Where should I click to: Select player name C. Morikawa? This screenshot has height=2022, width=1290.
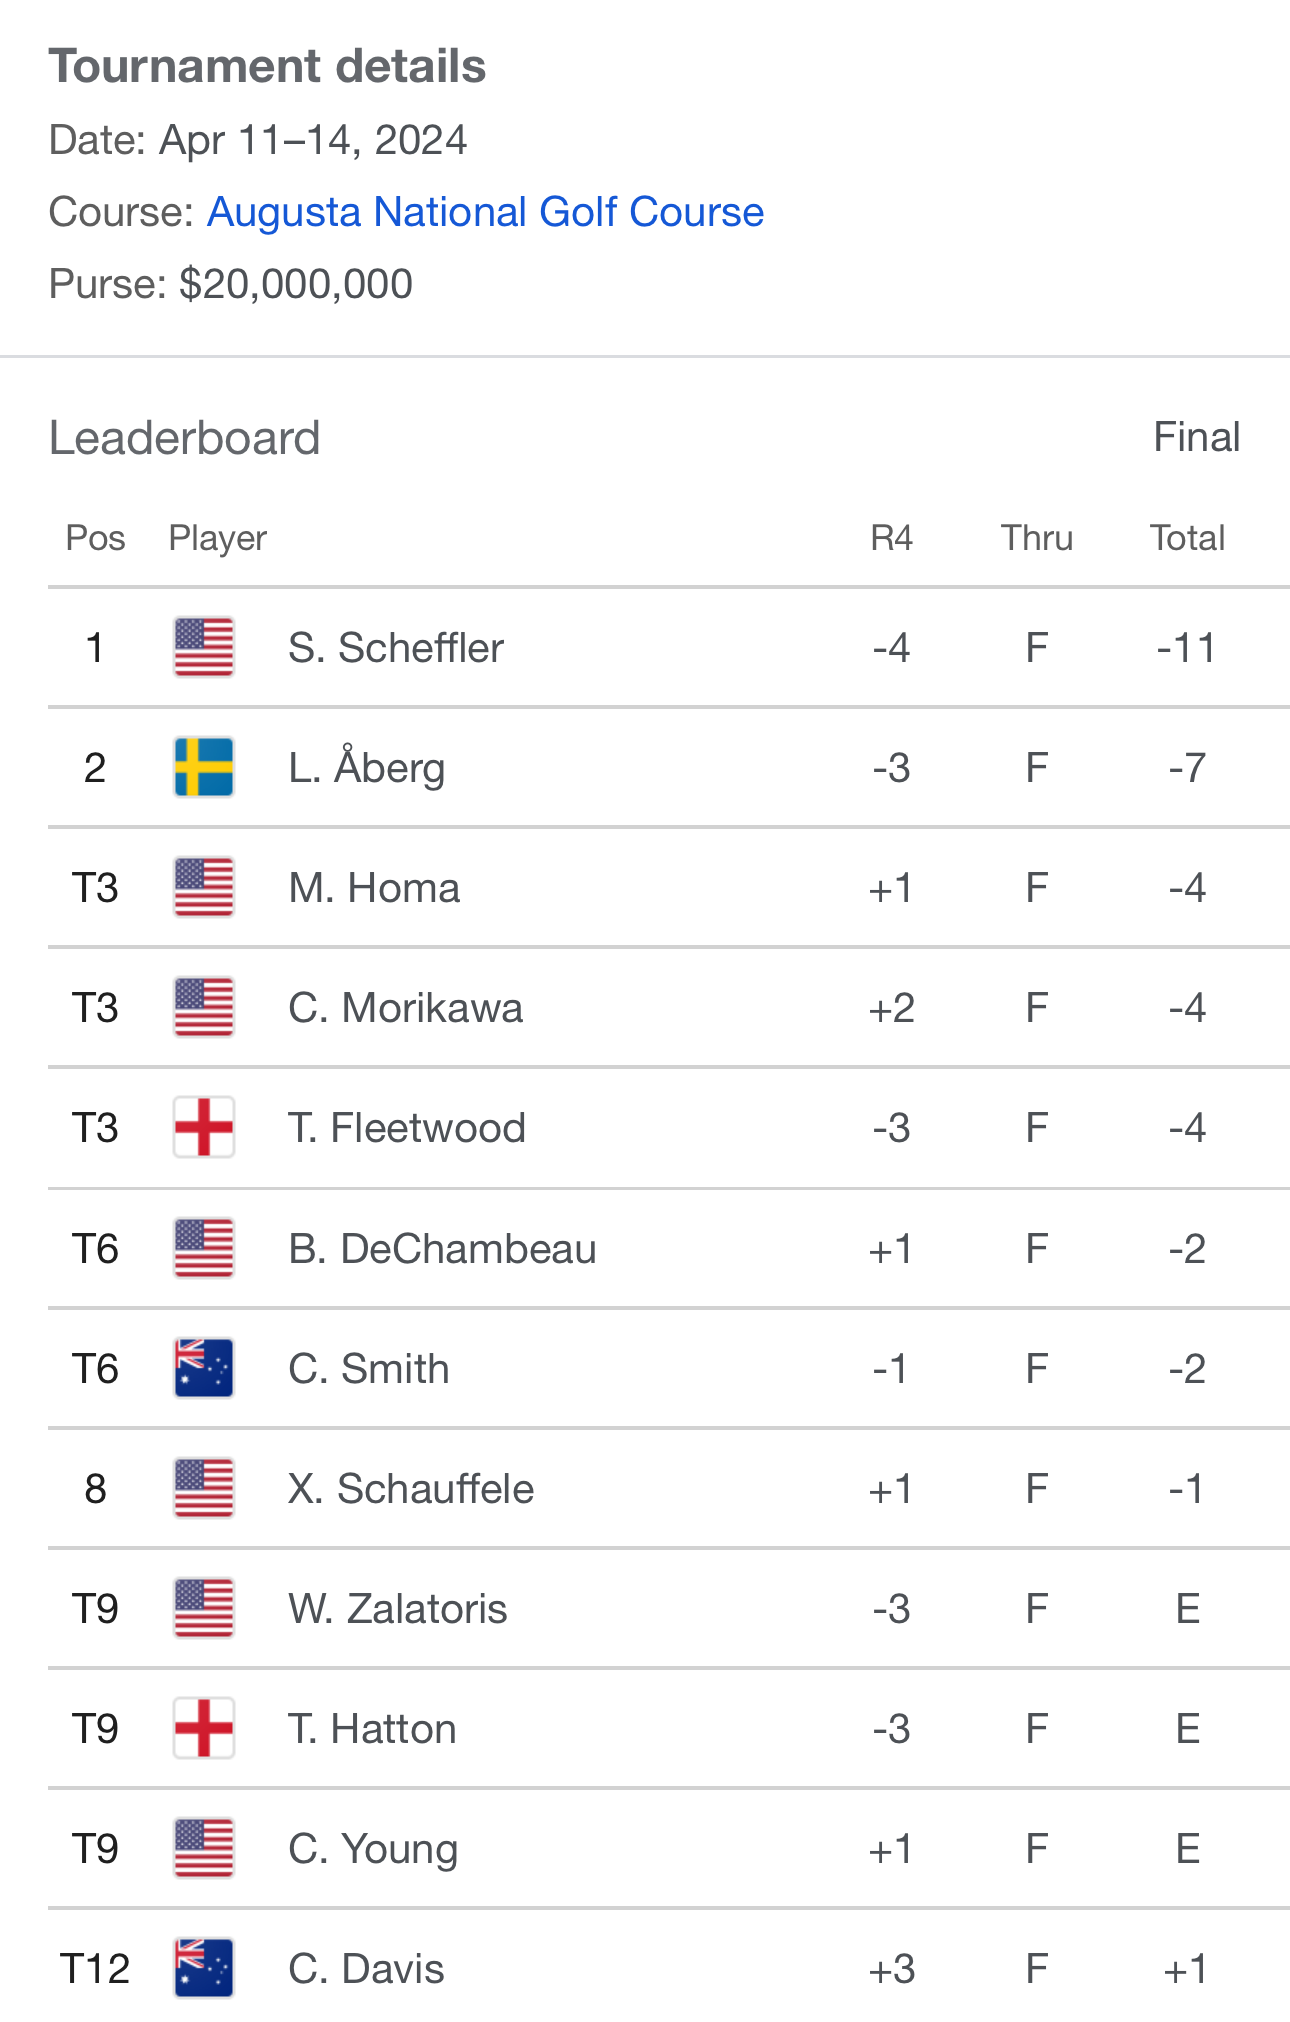click(405, 1008)
